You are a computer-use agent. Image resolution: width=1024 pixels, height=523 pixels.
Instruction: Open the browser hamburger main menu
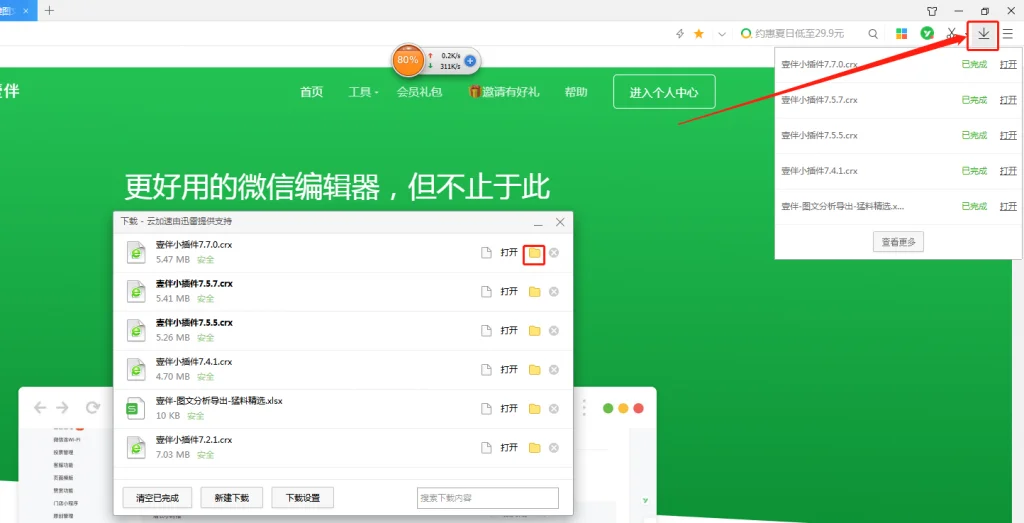[1007, 34]
